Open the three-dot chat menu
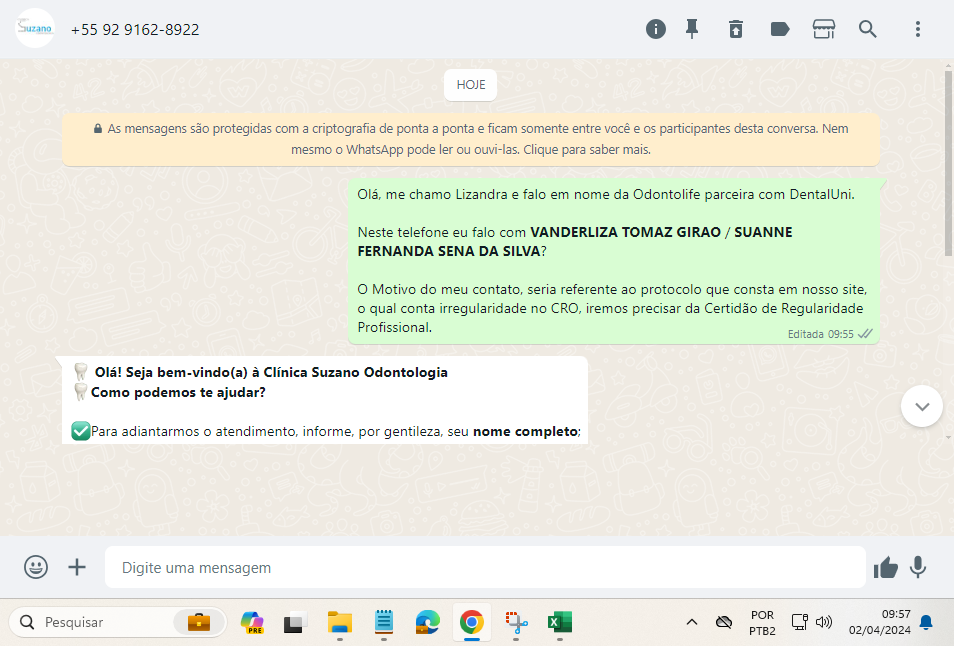 (917, 29)
